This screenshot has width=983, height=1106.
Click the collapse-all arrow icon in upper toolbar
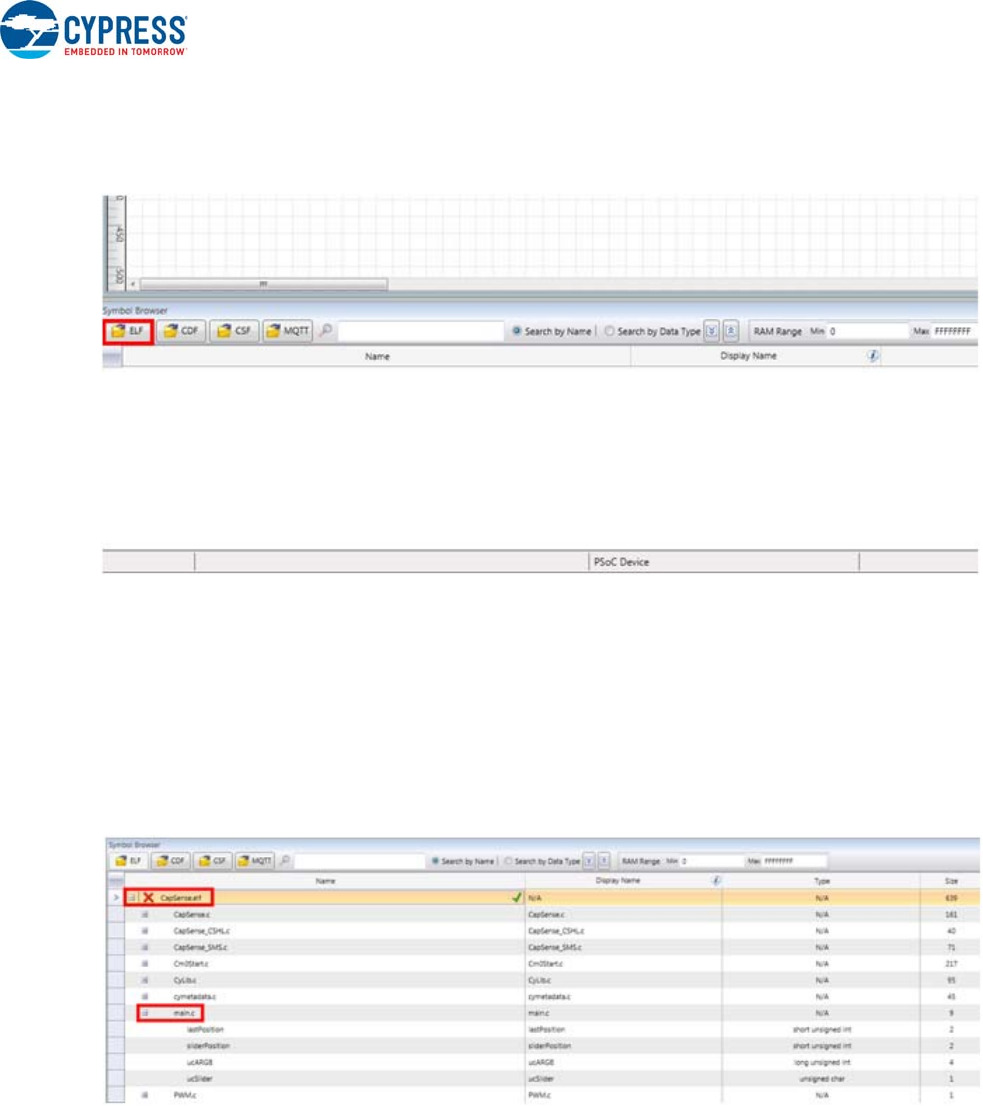(x=731, y=332)
